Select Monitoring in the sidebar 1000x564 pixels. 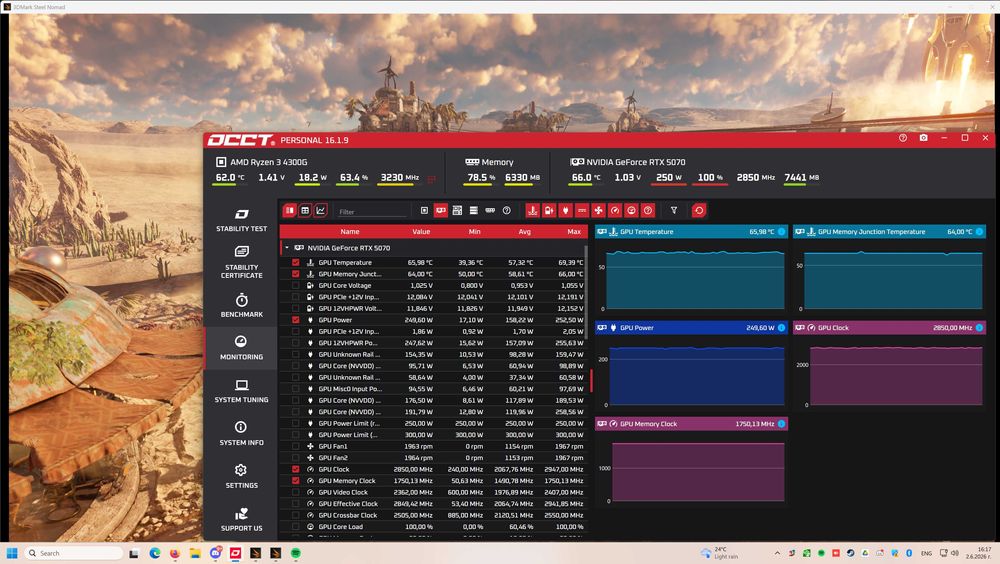click(x=241, y=348)
